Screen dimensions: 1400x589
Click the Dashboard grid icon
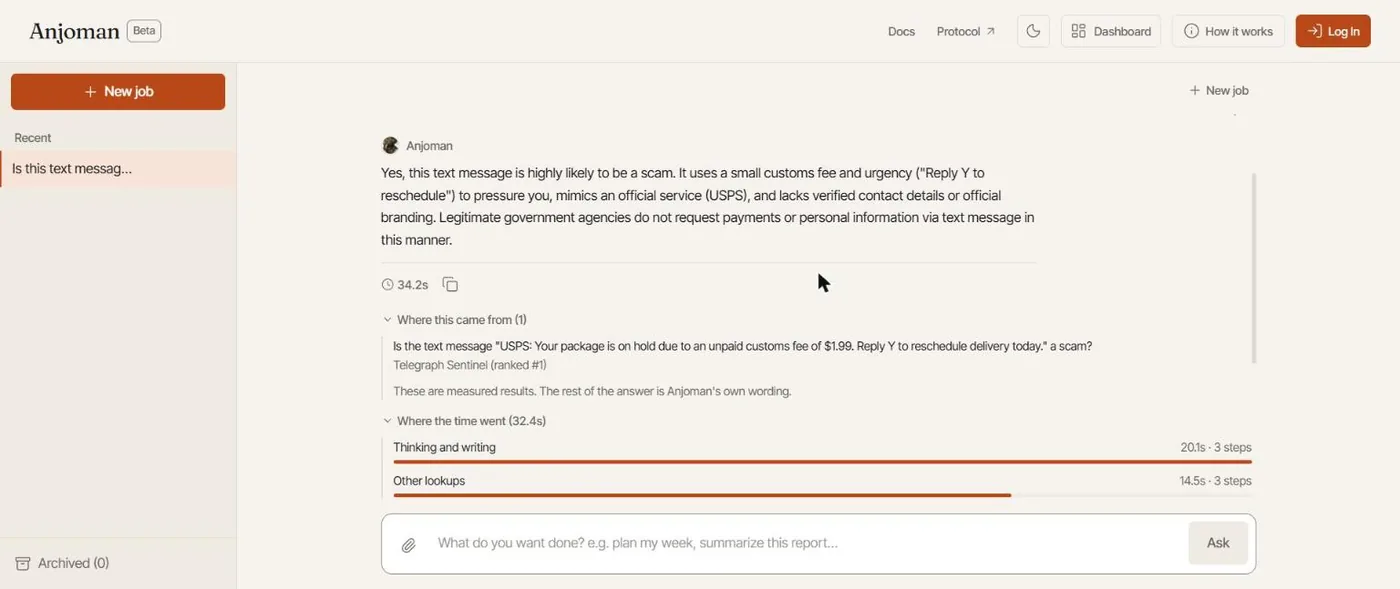[x=1078, y=31]
